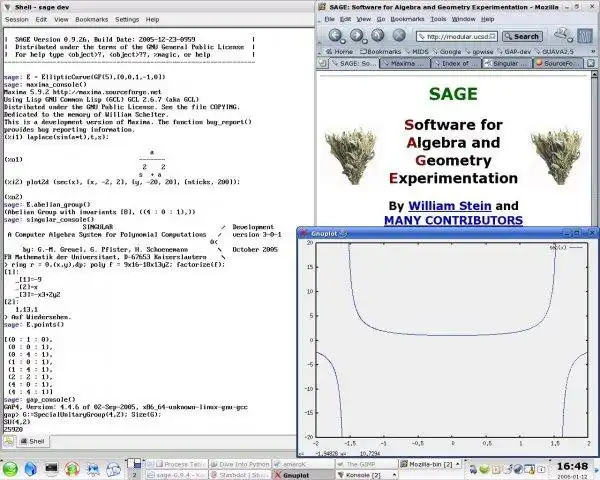Click the Konsole window menu icon
Screen dimensions: 600x480
pyautogui.click(x=7, y=7)
